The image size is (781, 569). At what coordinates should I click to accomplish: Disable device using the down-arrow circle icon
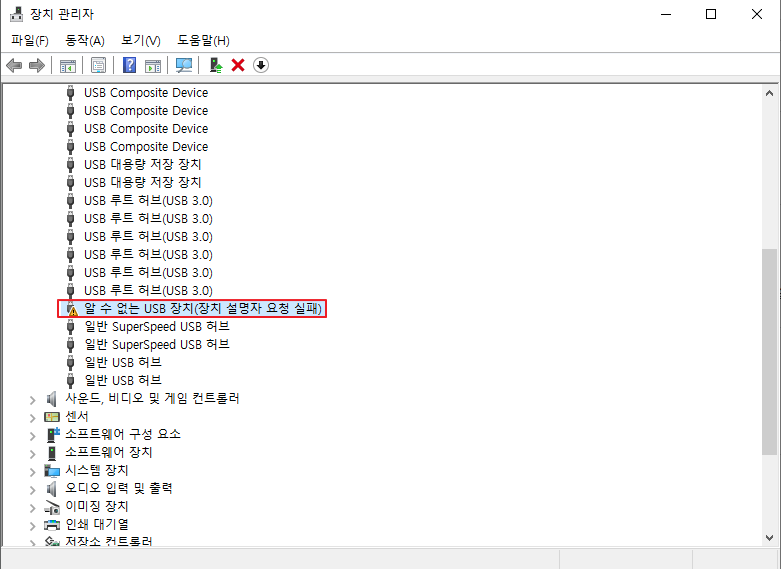[x=261, y=65]
